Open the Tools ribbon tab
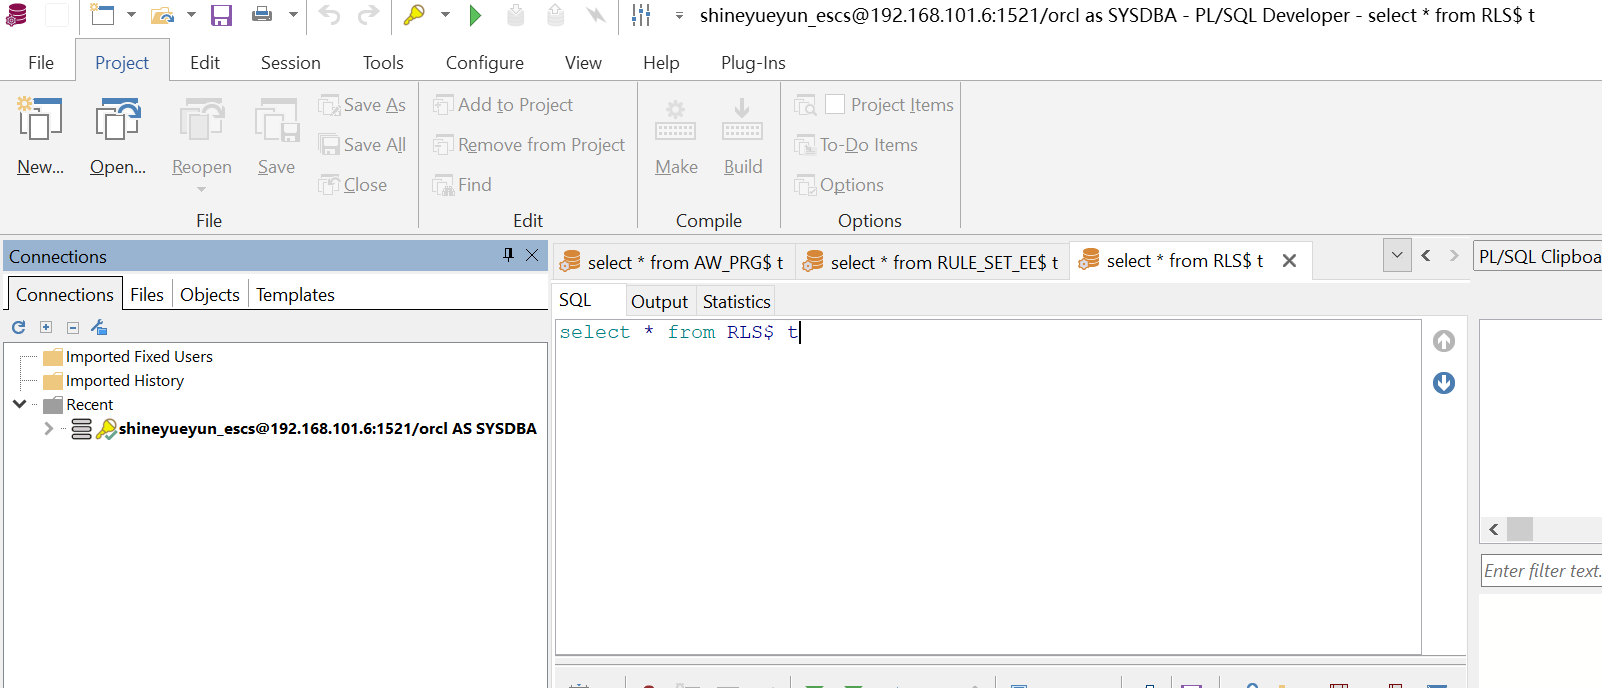Viewport: 1602px width, 688px height. click(x=383, y=63)
